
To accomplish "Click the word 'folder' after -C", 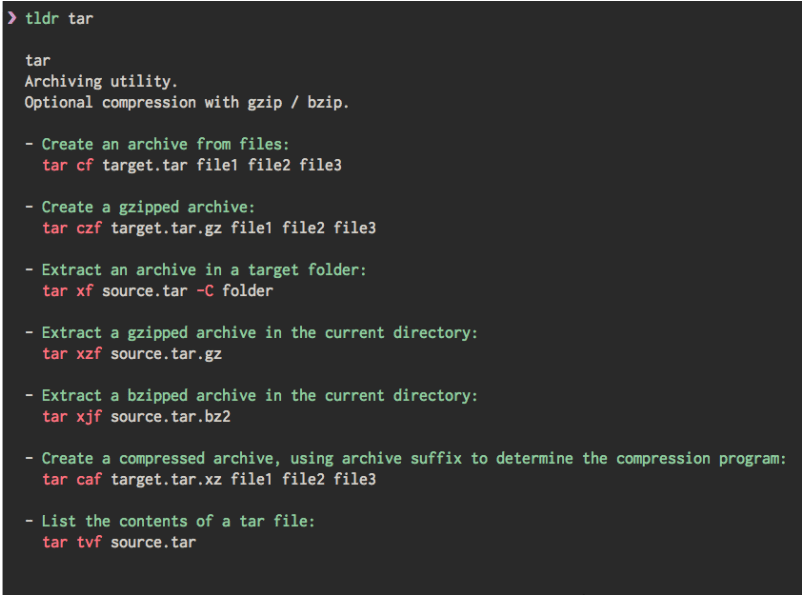I will click(x=247, y=291).
